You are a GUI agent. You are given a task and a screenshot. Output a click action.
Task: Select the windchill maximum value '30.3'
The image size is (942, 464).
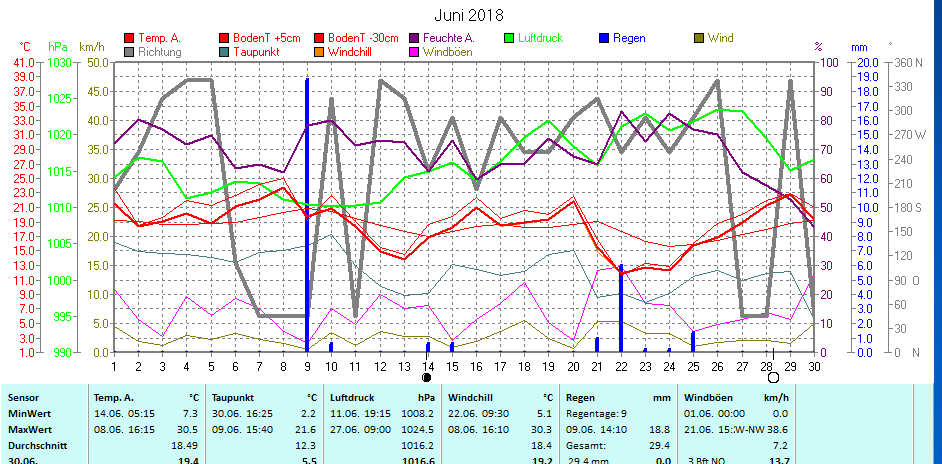click(544, 430)
